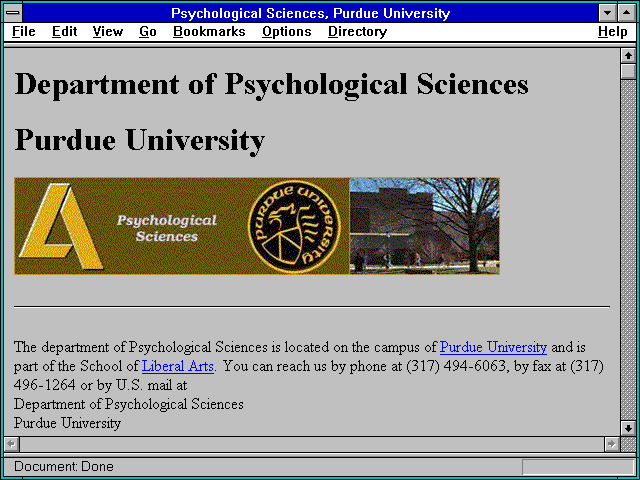Click the phone number (317) 494-6063
Viewport: 640px width, 480px height.
456,366
